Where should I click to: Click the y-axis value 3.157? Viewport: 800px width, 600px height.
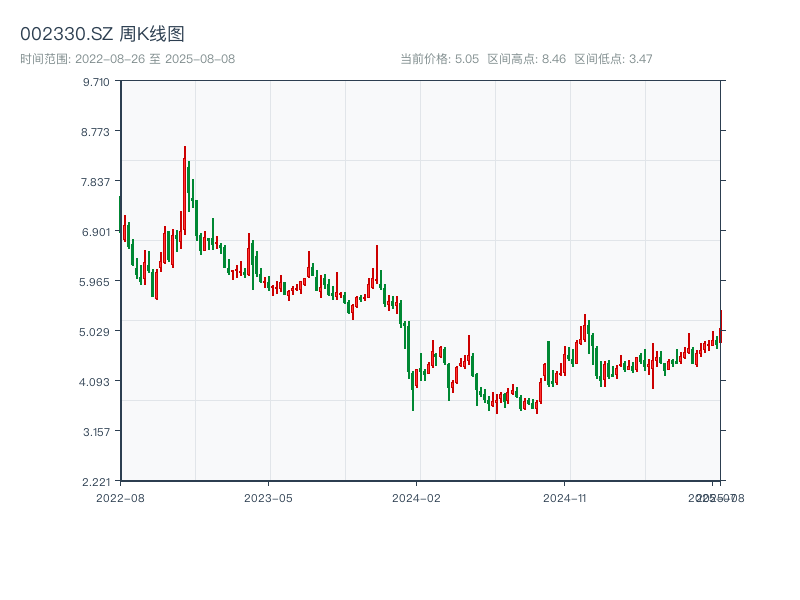tap(96, 432)
